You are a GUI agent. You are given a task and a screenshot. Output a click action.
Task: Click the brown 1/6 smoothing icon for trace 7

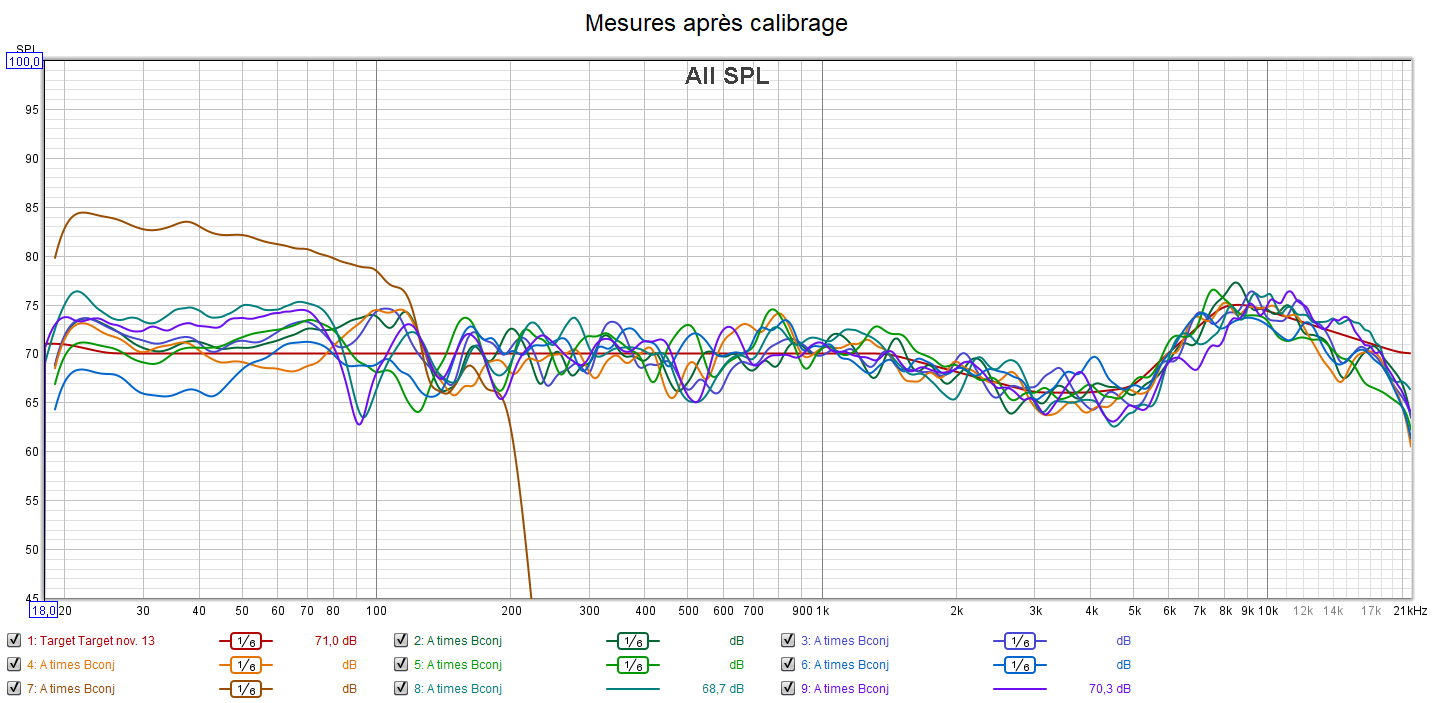[245, 689]
